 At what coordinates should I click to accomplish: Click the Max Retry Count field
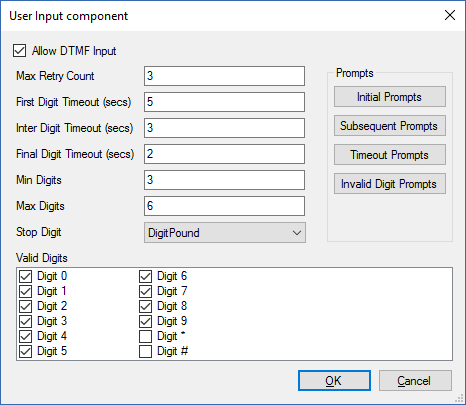pyautogui.click(x=224, y=76)
